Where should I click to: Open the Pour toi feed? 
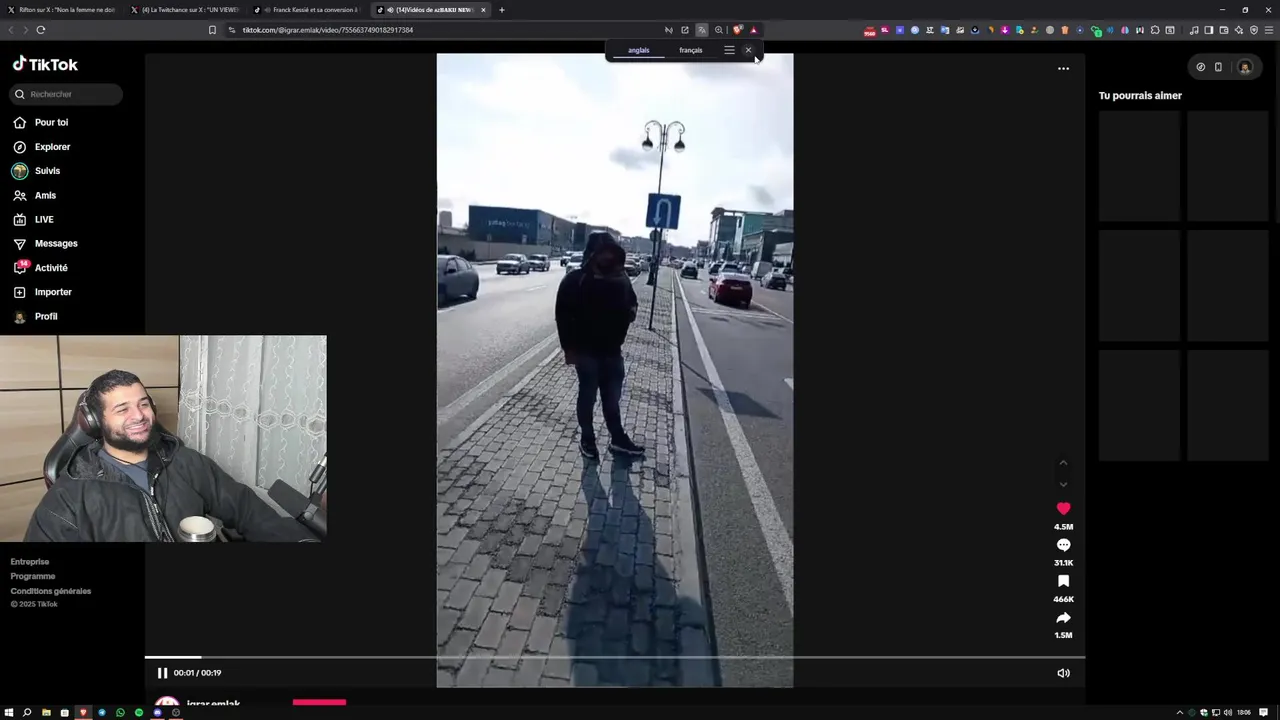(40, 122)
